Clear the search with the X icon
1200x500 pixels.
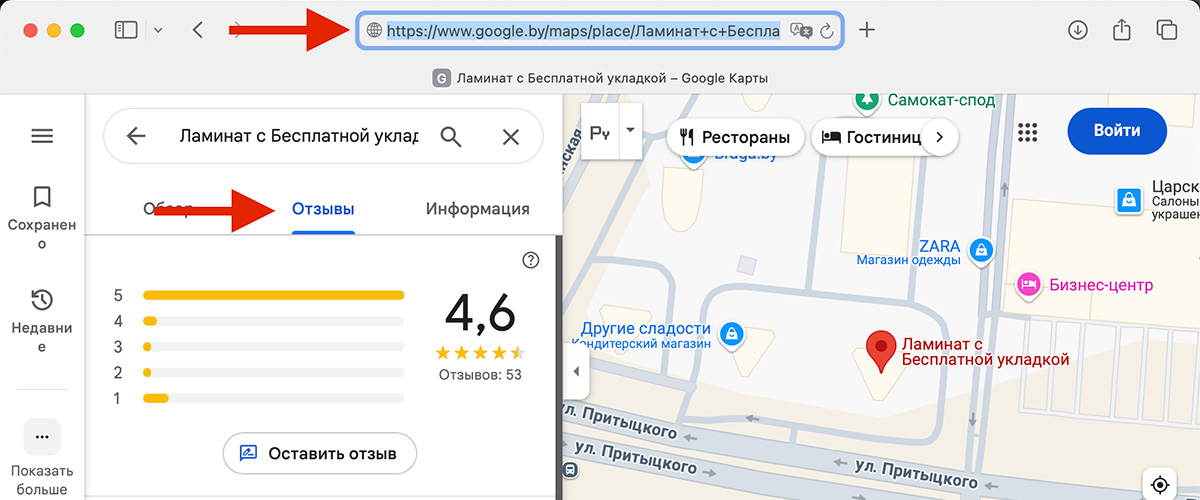click(x=511, y=137)
